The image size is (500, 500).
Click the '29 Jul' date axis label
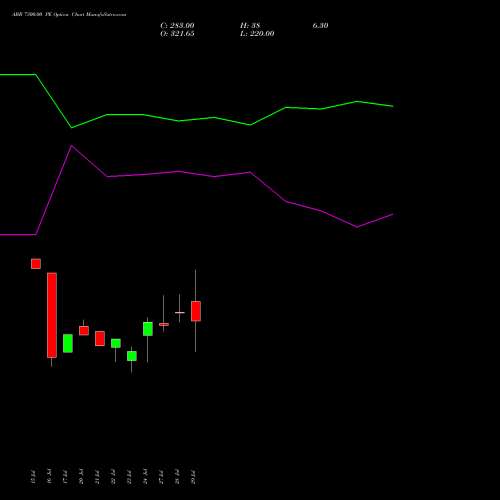(193, 477)
